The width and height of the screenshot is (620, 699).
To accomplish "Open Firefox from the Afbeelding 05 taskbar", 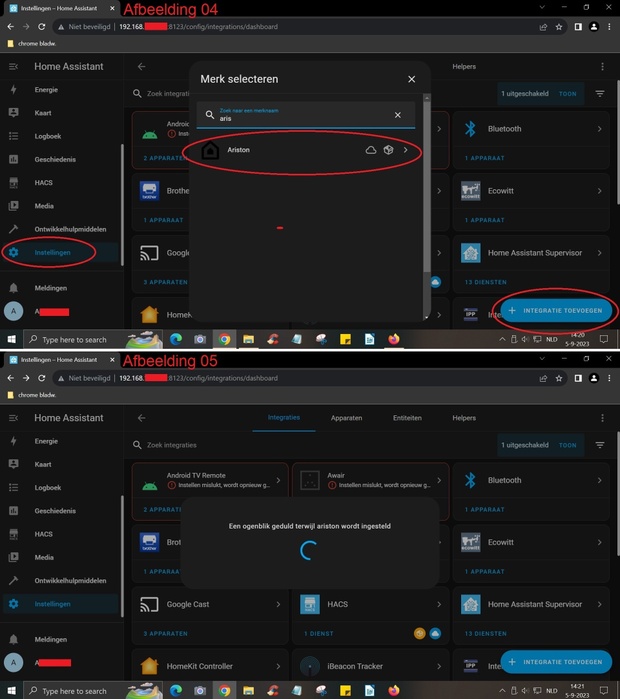I will click(394, 691).
